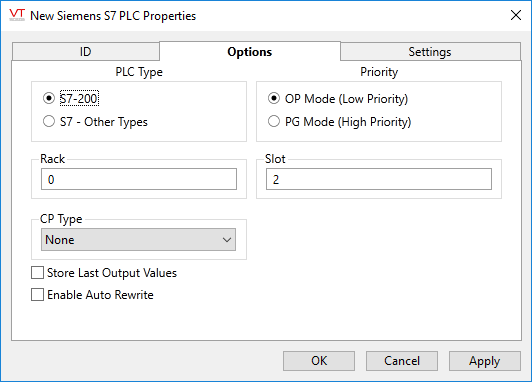The width and height of the screenshot is (532, 382).
Task: Close the Siemens S7 PLC Properties dialog
Action: [516, 15]
